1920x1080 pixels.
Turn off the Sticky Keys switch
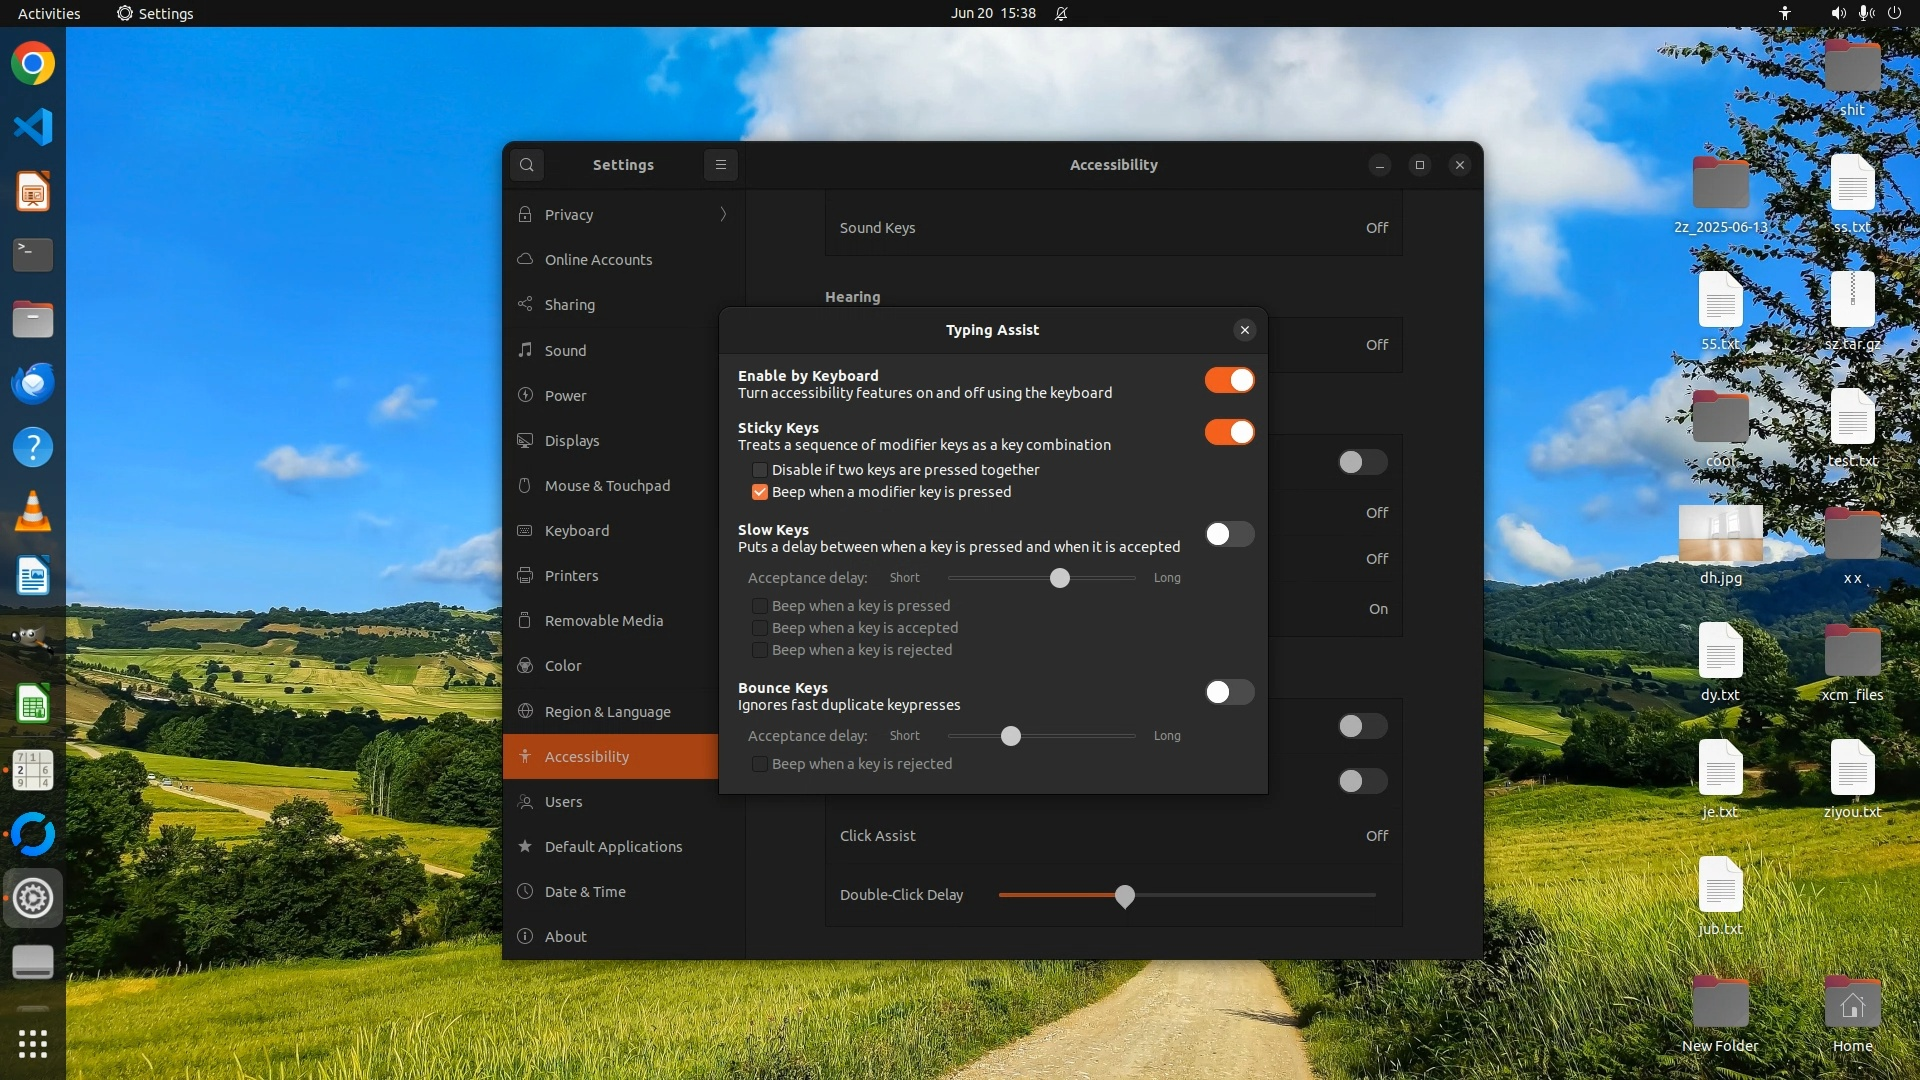1229,432
